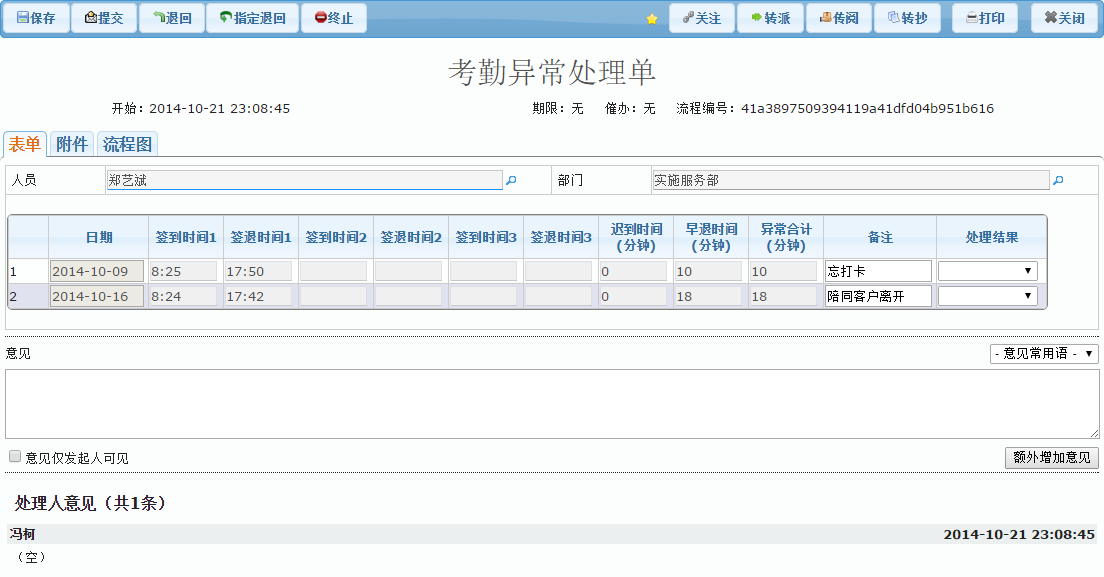Open person lookup beside 郑艺斌 field
The image size is (1104, 577).
(x=511, y=181)
